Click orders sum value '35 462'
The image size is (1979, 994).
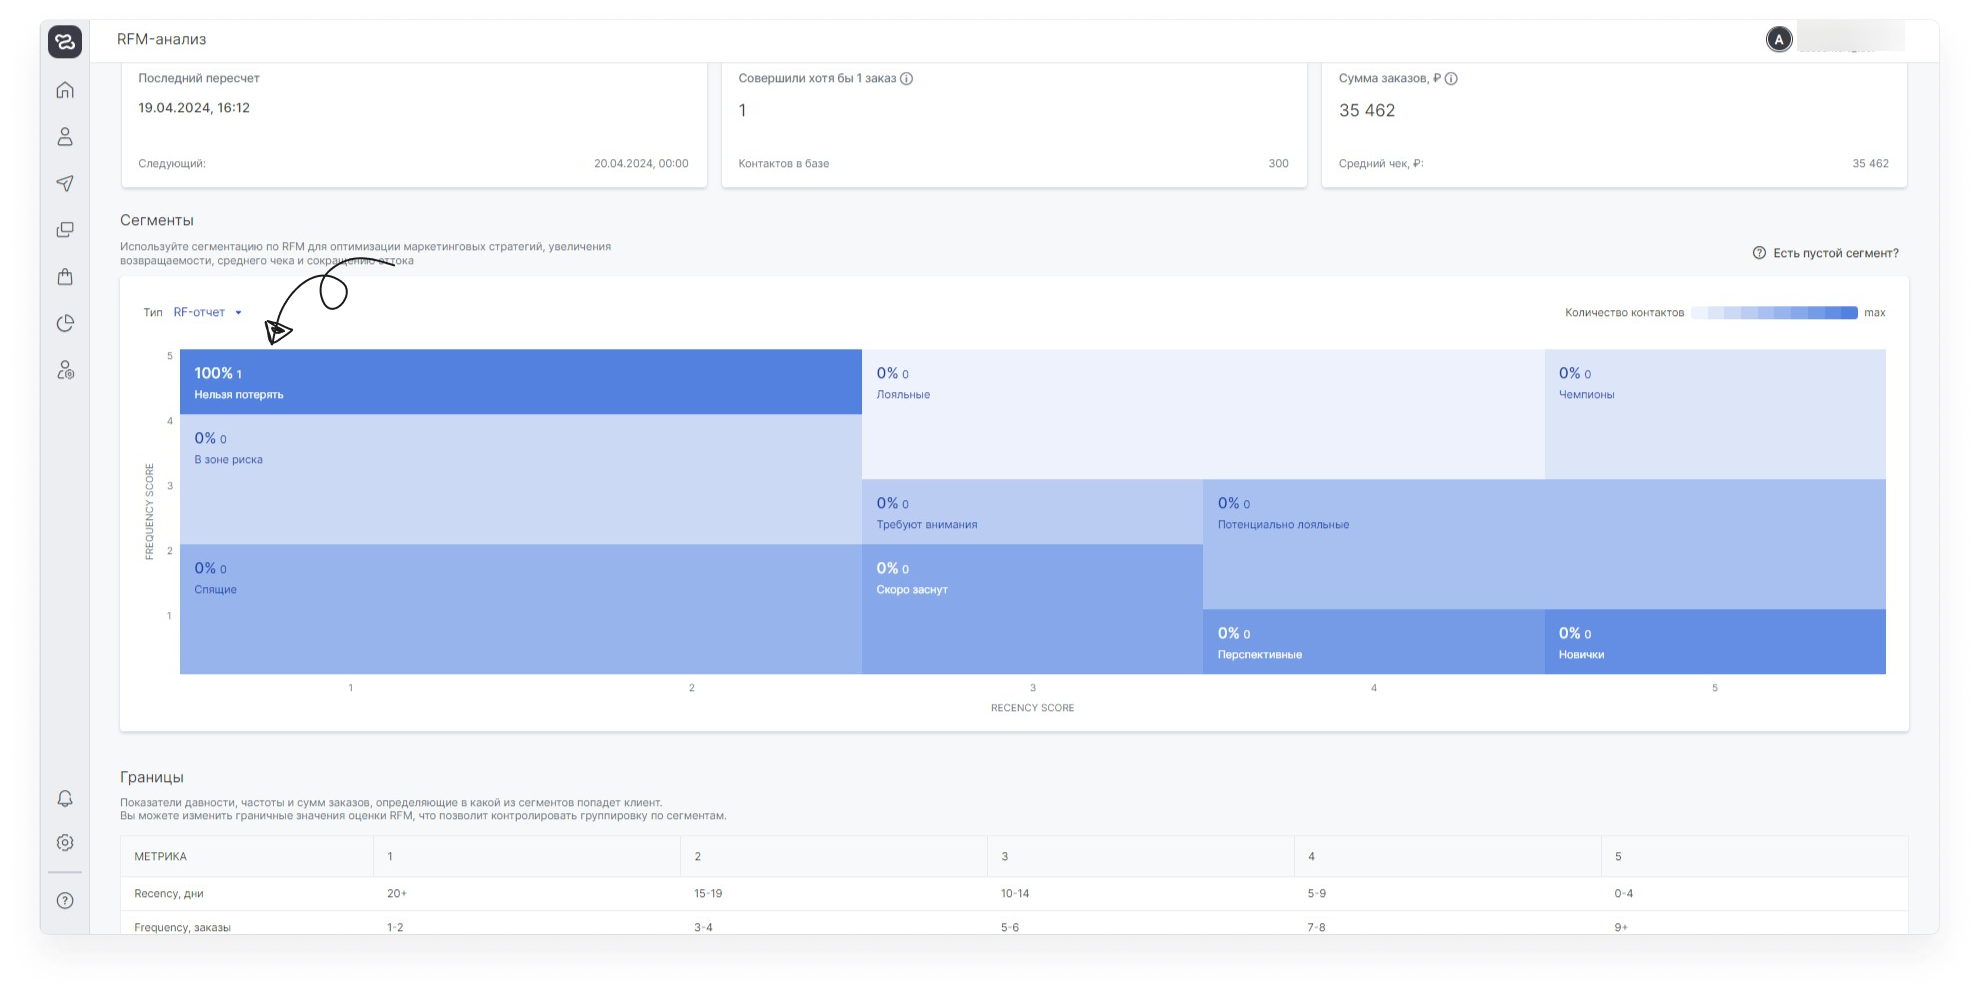1367,111
